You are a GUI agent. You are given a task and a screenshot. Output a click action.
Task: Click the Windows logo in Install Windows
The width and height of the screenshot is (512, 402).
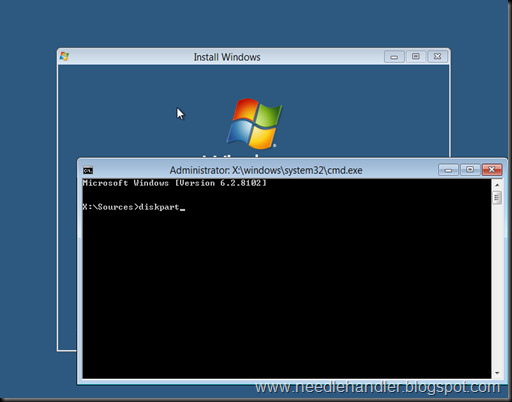point(254,124)
